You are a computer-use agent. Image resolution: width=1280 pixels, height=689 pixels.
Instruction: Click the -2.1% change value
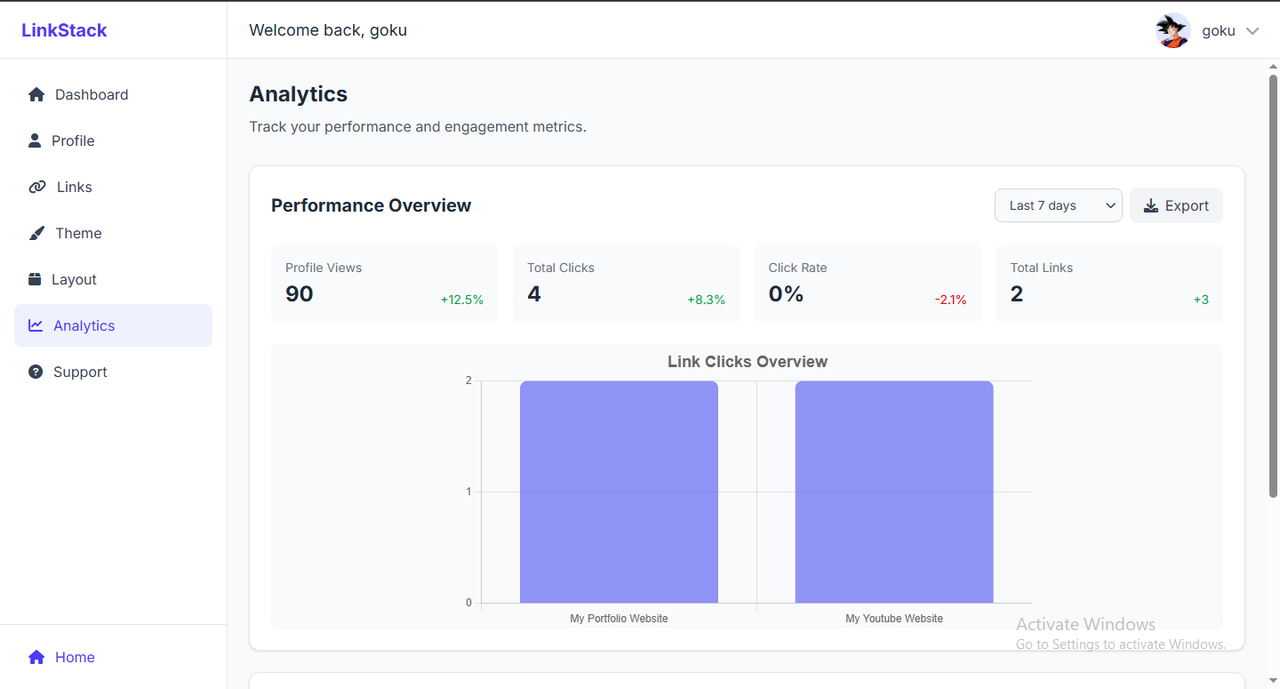click(x=950, y=300)
